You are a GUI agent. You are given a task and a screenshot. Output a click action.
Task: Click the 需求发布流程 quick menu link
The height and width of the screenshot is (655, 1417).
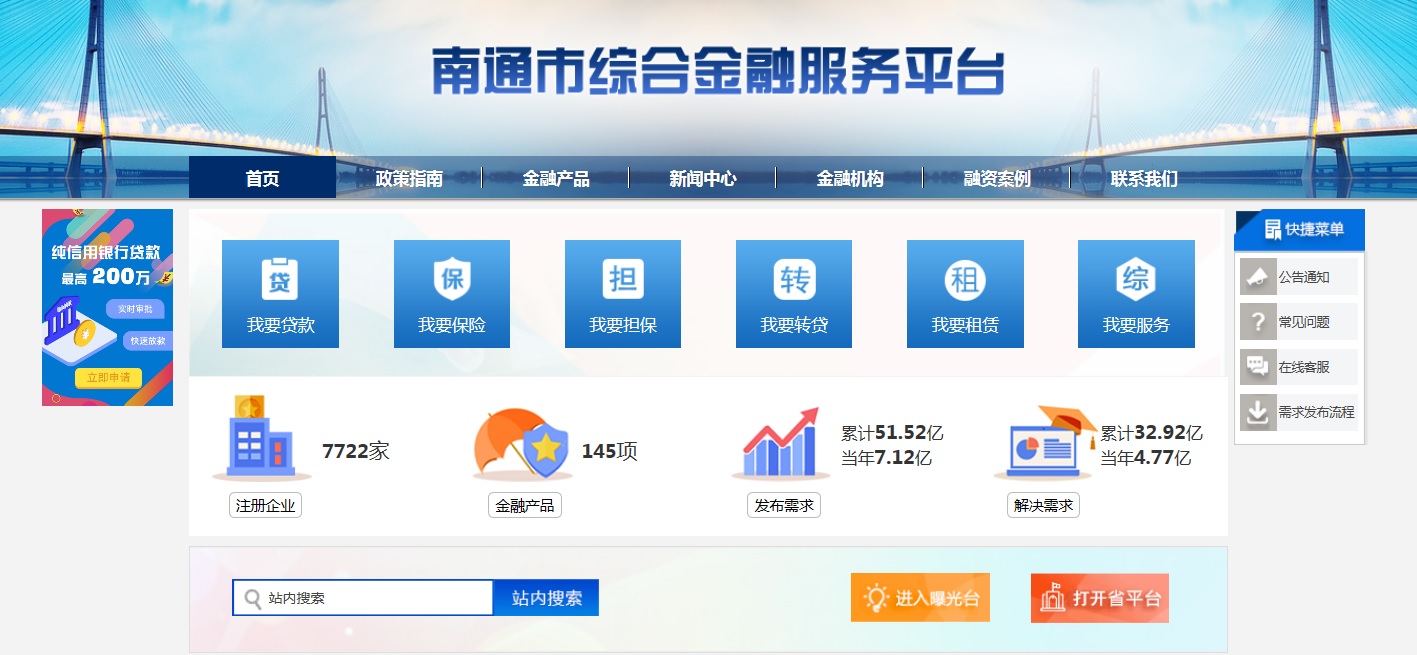tap(1316, 412)
